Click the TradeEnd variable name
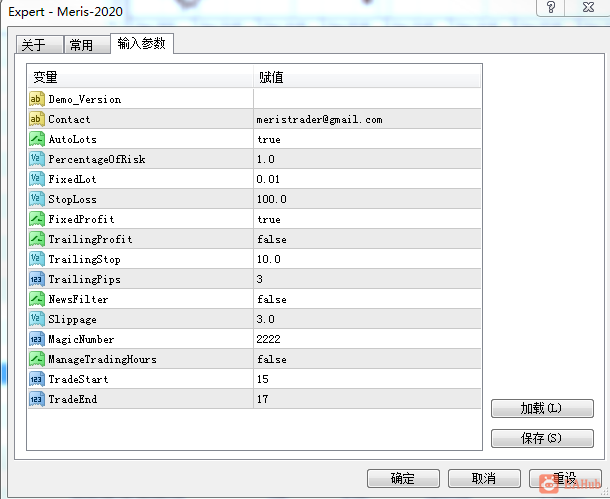Screen dimensions: 610x499 pyautogui.click(x=73, y=399)
